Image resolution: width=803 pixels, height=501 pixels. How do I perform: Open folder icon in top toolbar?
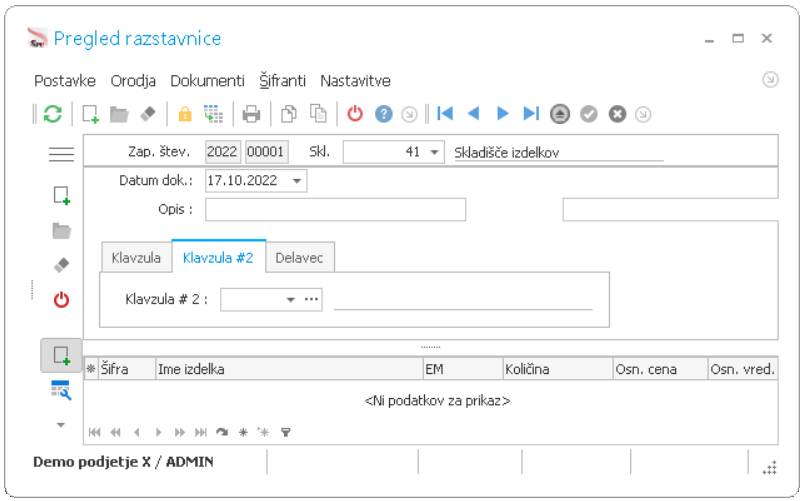pyautogui.click(x=119, y=114)
